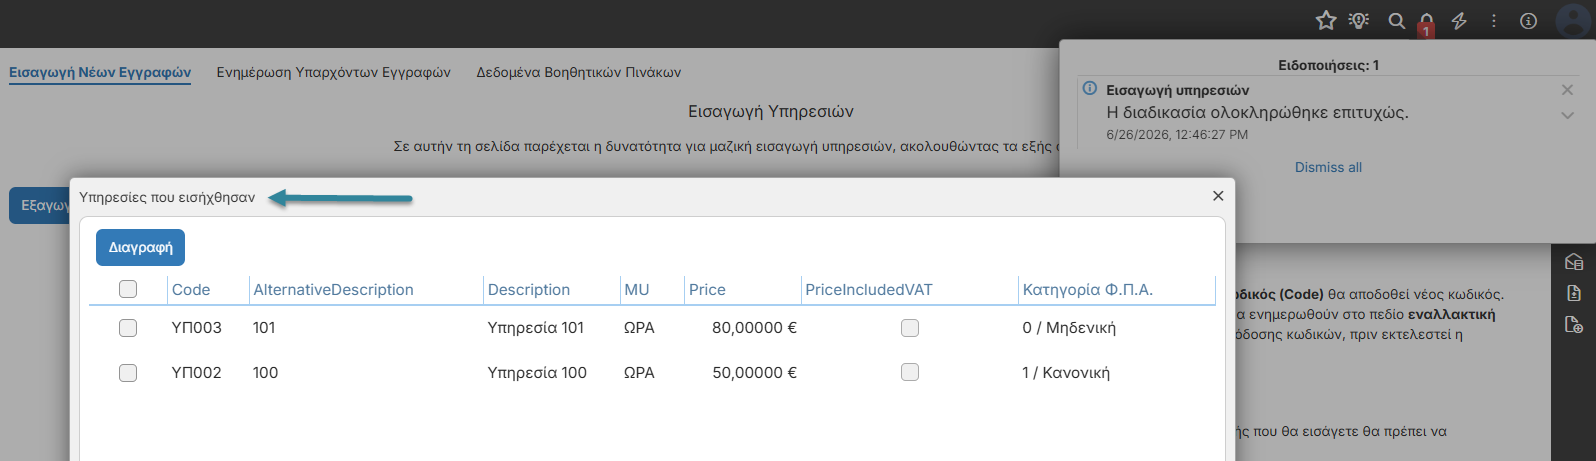Click the Dismiss all link
Image resolution: width=1596 pixels, height=461 pixels.
[x=1328, y=167]
